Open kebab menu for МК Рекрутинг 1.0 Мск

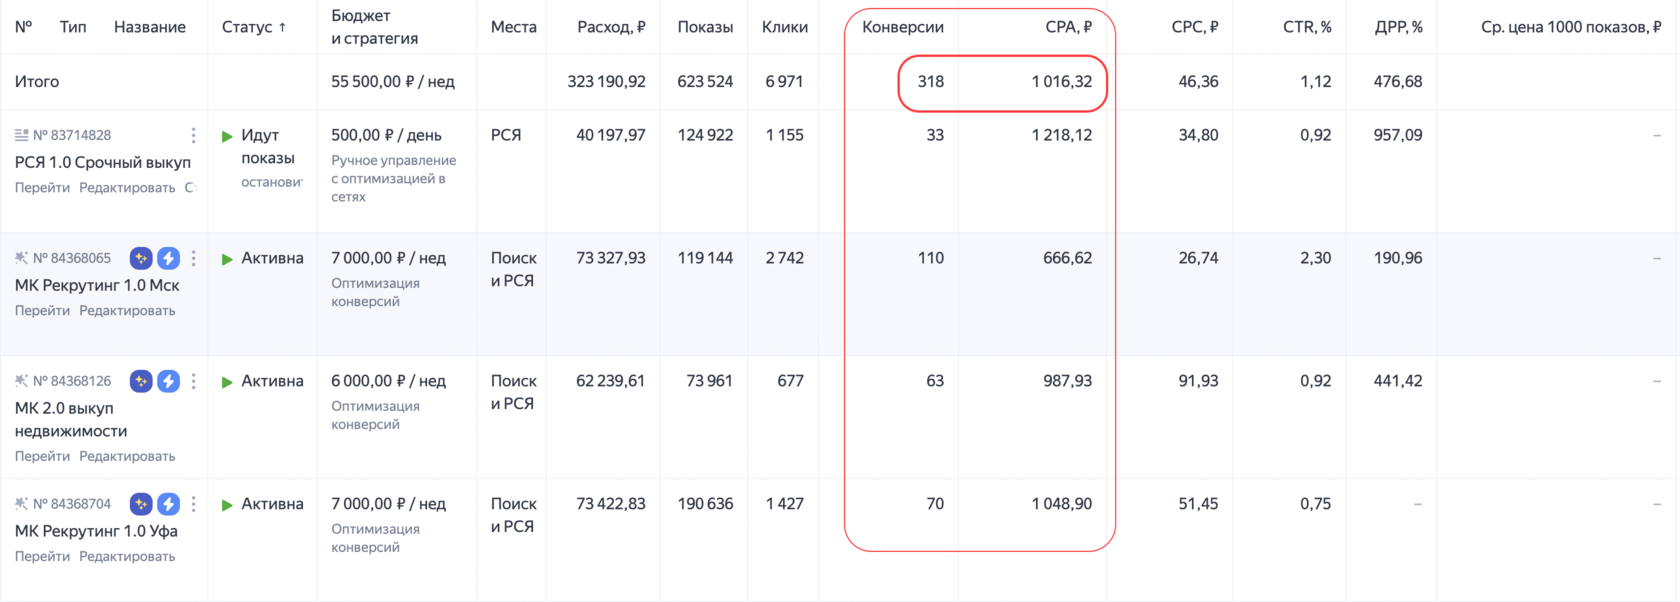point(193,258)
